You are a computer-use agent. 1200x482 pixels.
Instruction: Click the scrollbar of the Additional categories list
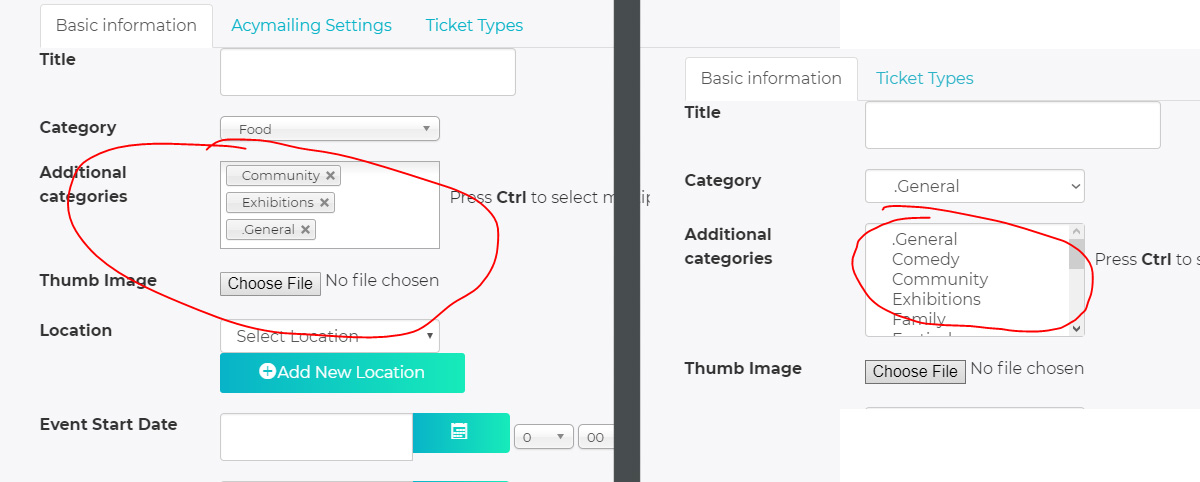tap(1077, 280)
